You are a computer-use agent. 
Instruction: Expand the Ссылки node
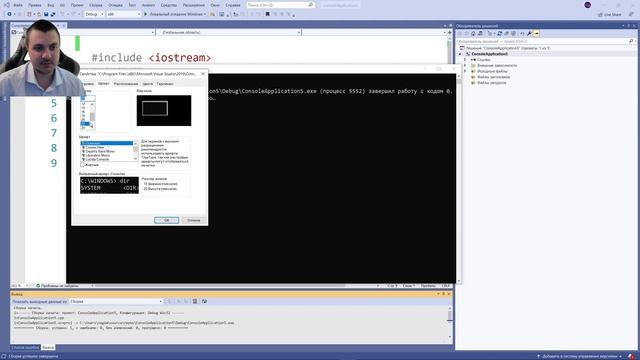(x=465, y=60)
